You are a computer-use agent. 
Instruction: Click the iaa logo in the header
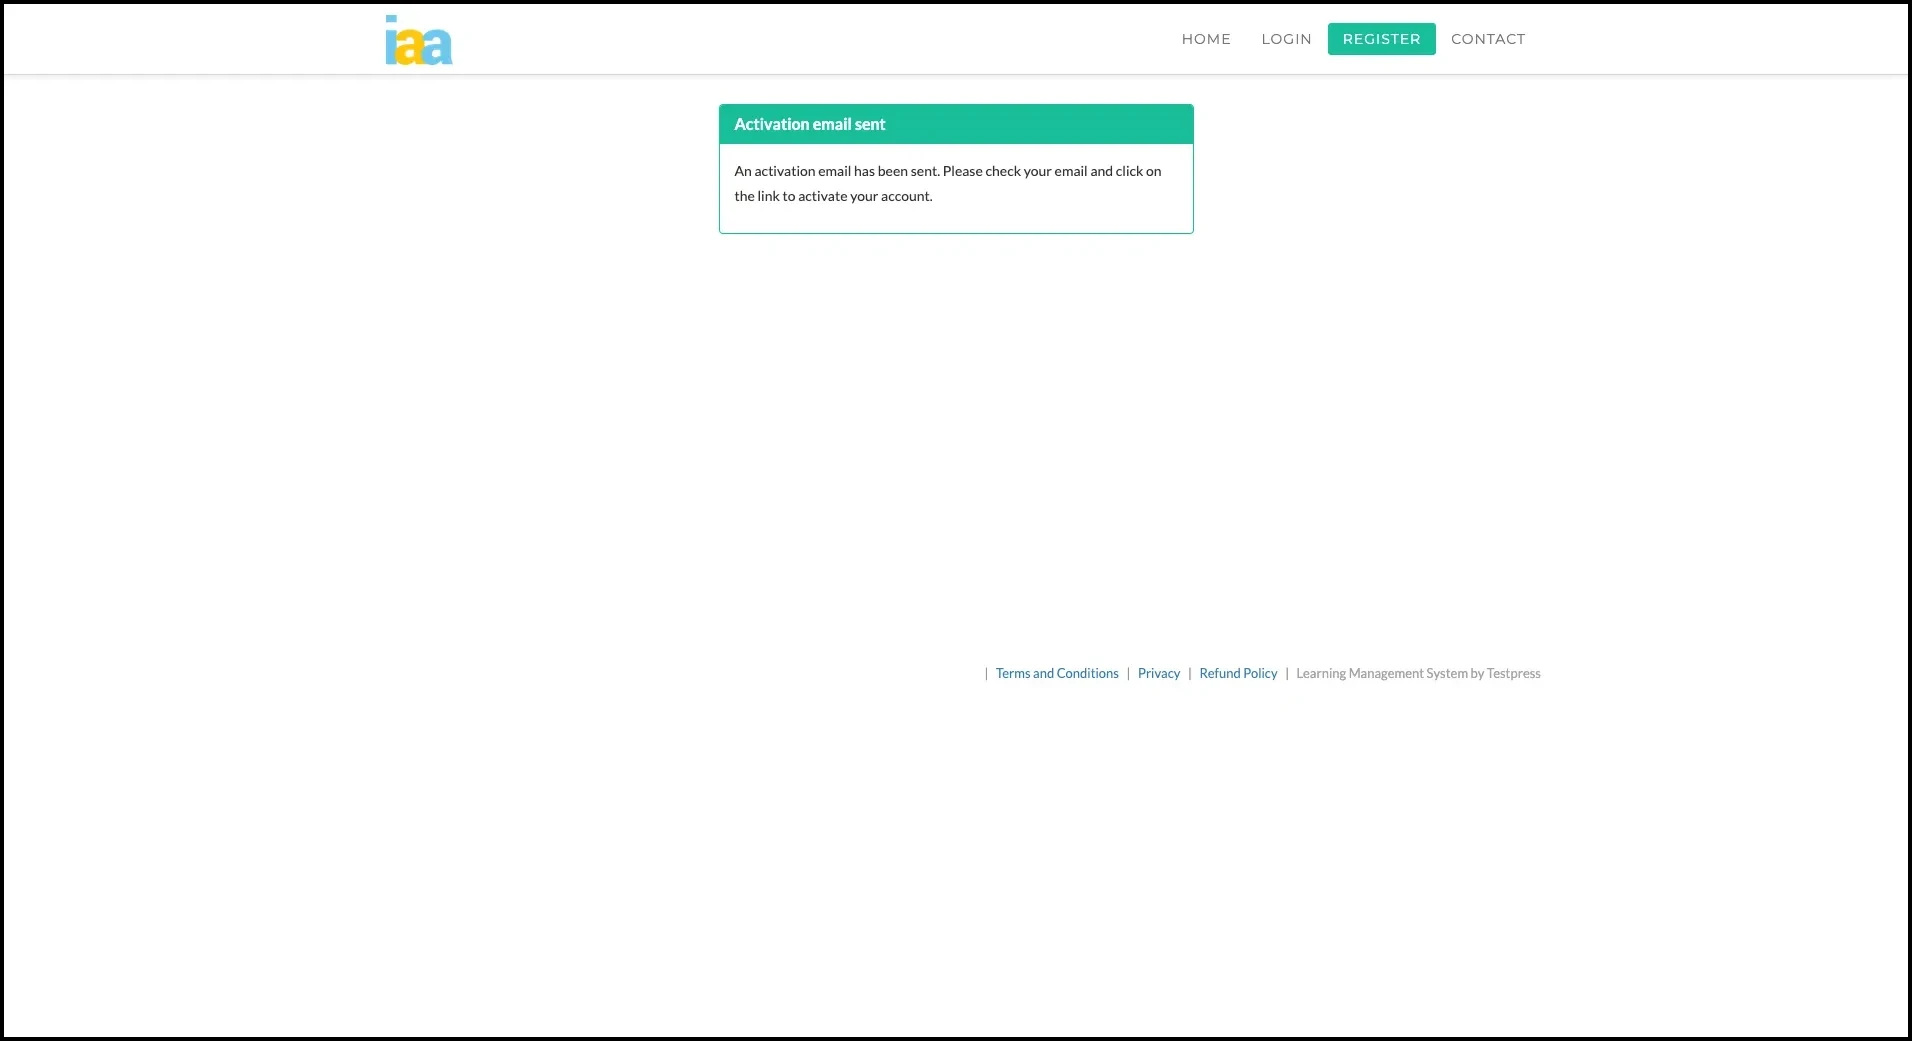coord(418,40)
